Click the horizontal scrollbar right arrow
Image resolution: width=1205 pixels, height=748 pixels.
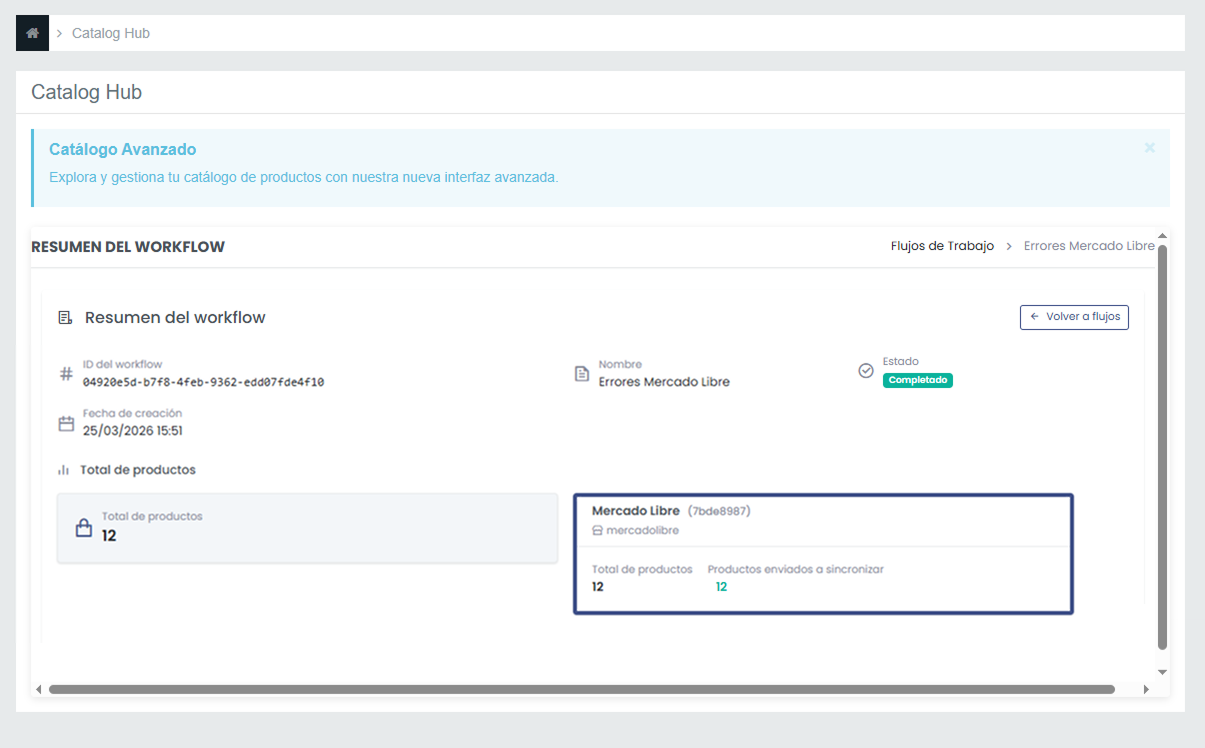[x=1146, y=689]
